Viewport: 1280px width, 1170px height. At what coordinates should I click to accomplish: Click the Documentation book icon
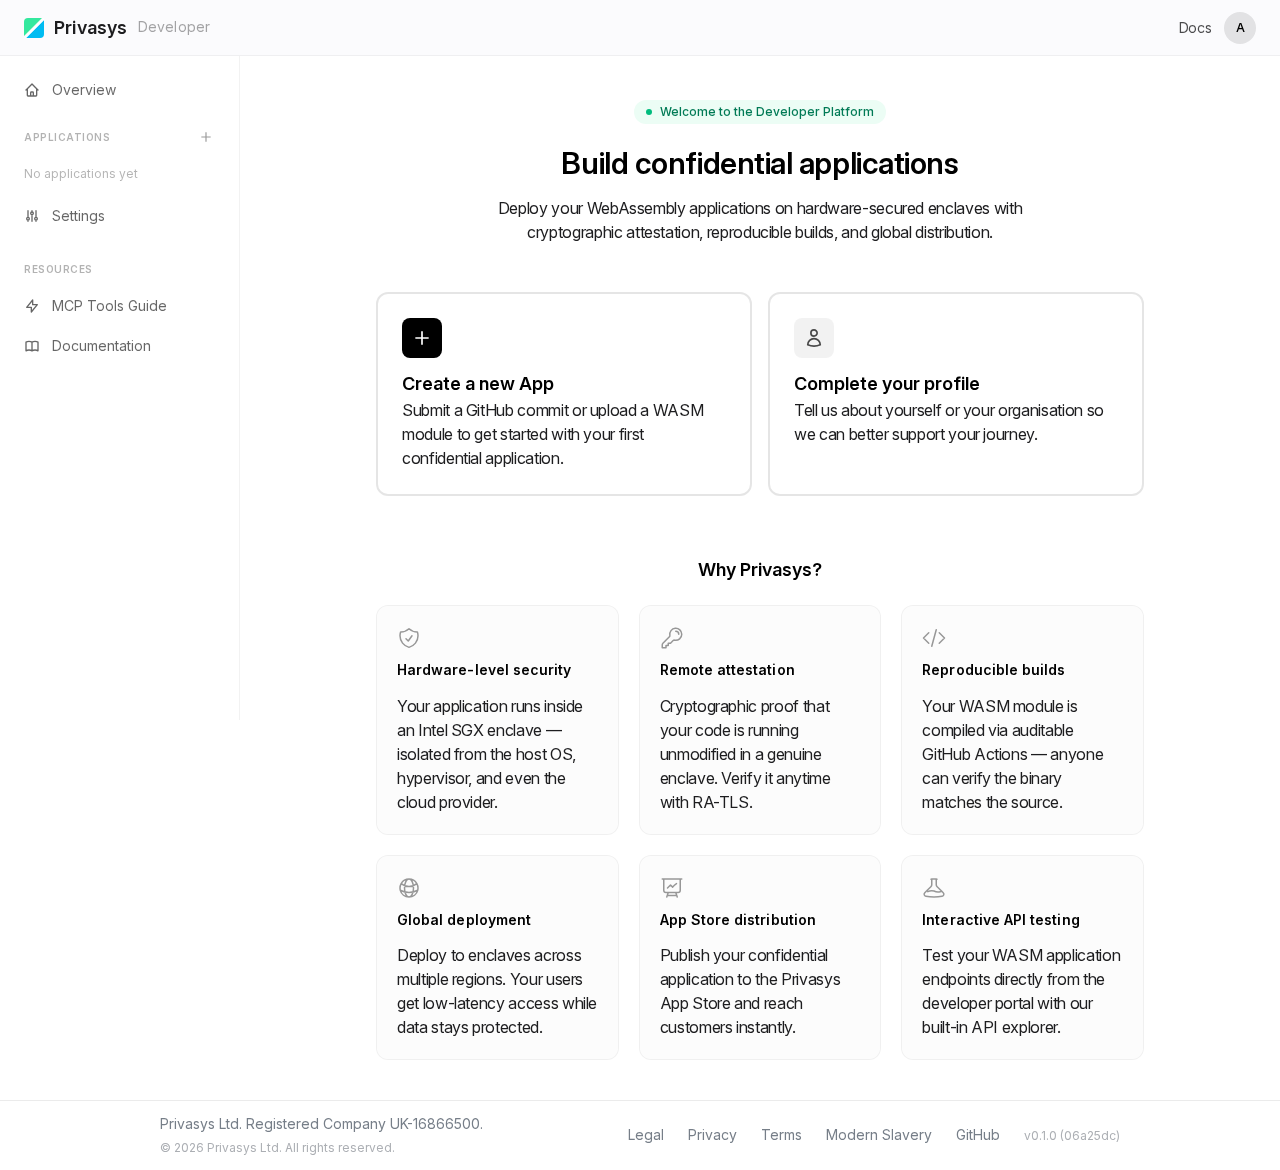(32, 346)
